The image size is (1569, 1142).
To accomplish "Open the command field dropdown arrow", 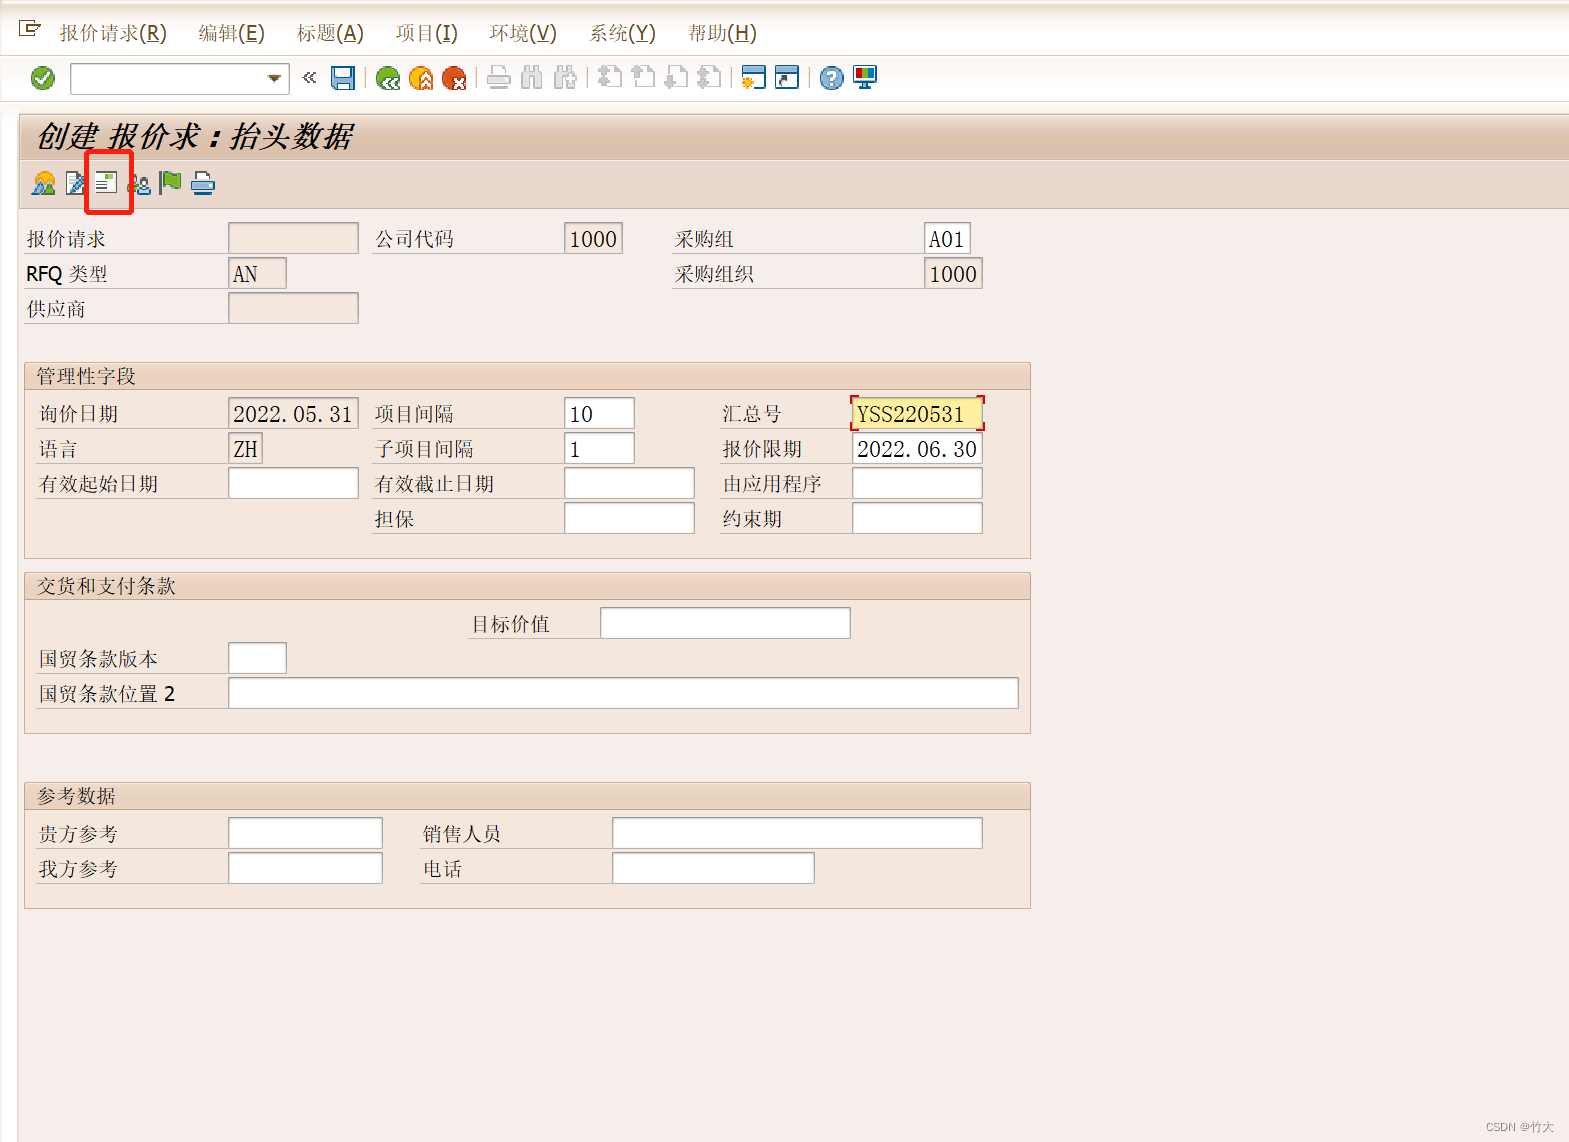I will tap(274, 78).
